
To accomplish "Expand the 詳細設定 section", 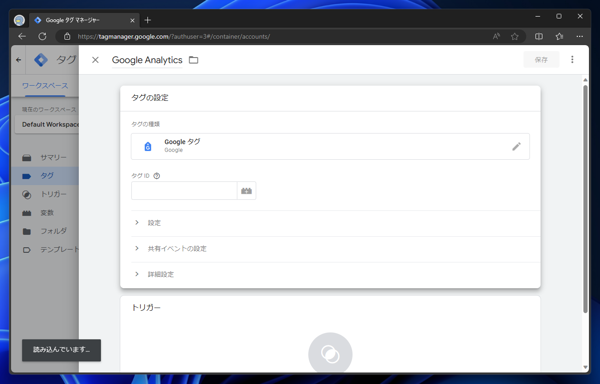I will point(336,274).
